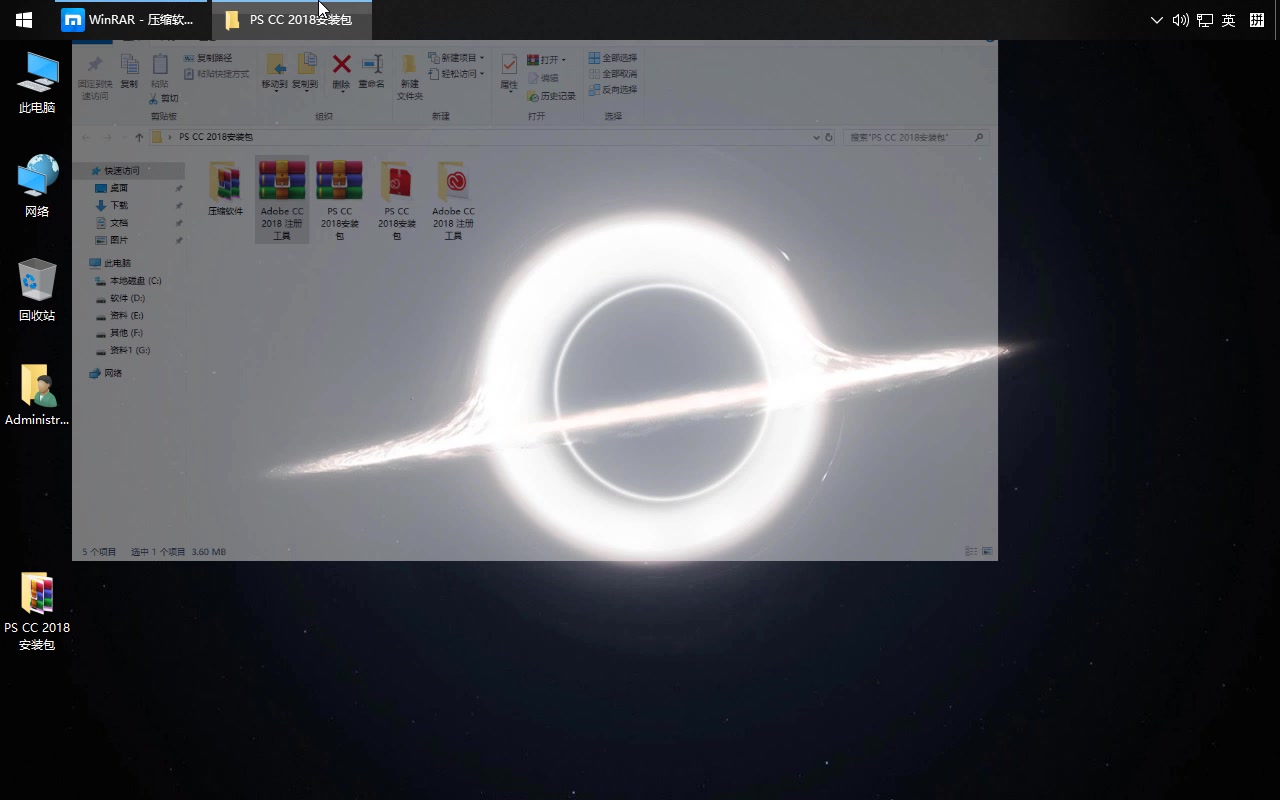Select 桌面 in navigation pane
1280x800 pixels.
pyautogui.click(x=111, y=188)
